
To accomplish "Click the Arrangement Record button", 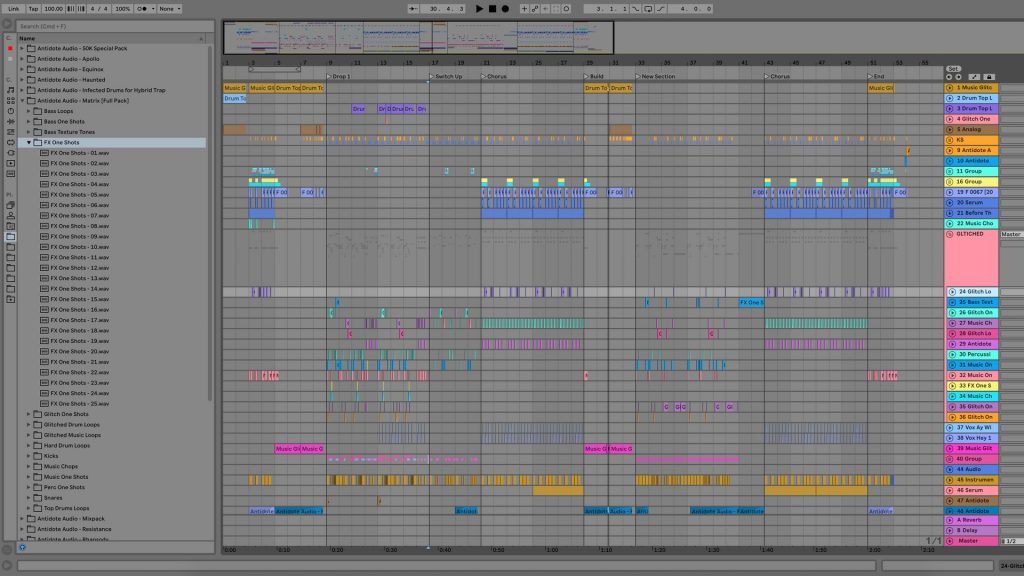I will [505, 8].
